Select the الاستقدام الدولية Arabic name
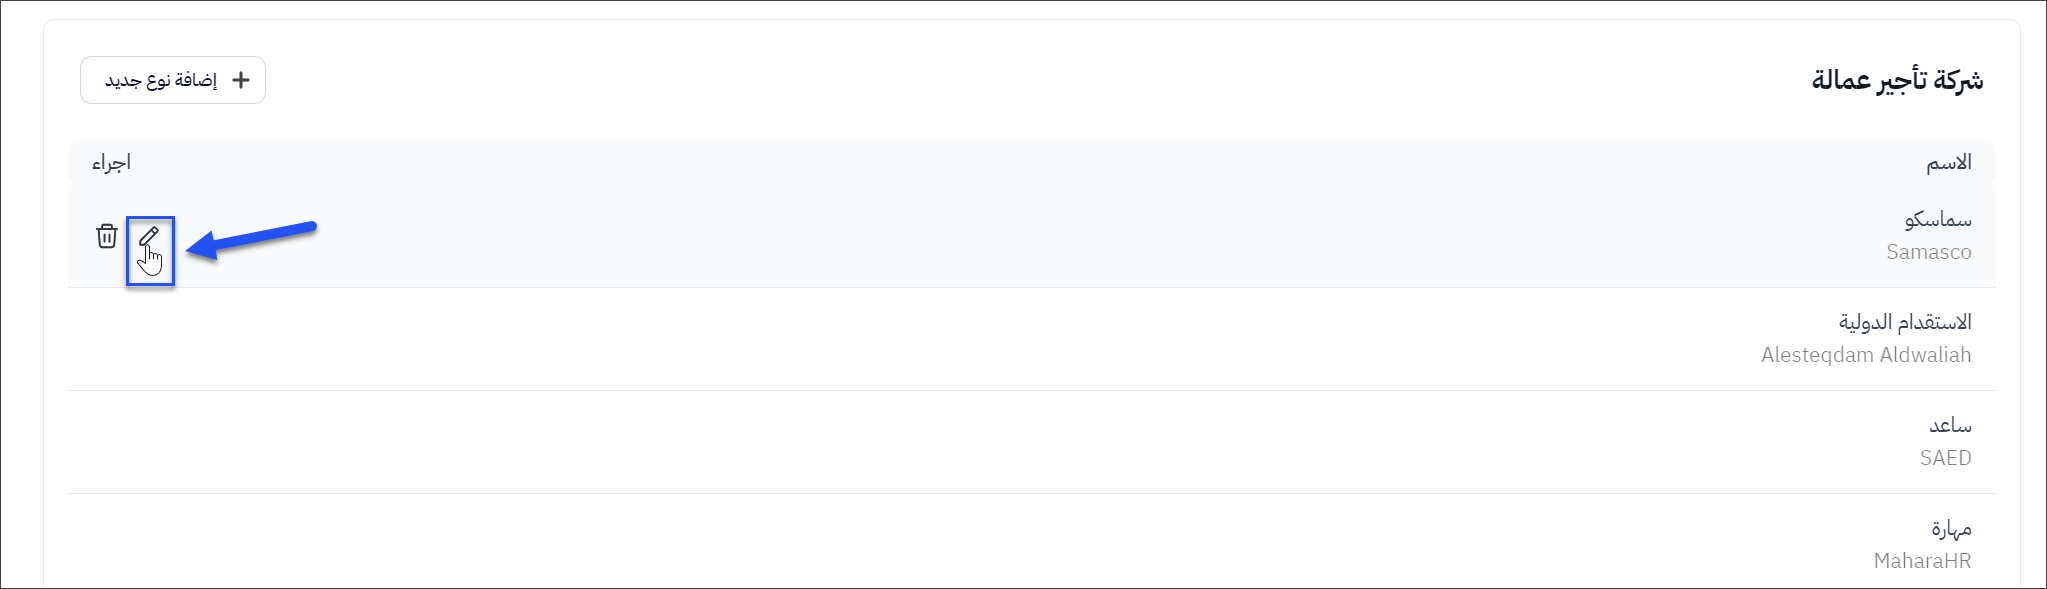2047x589 pixels. (x=1904, y=322)
